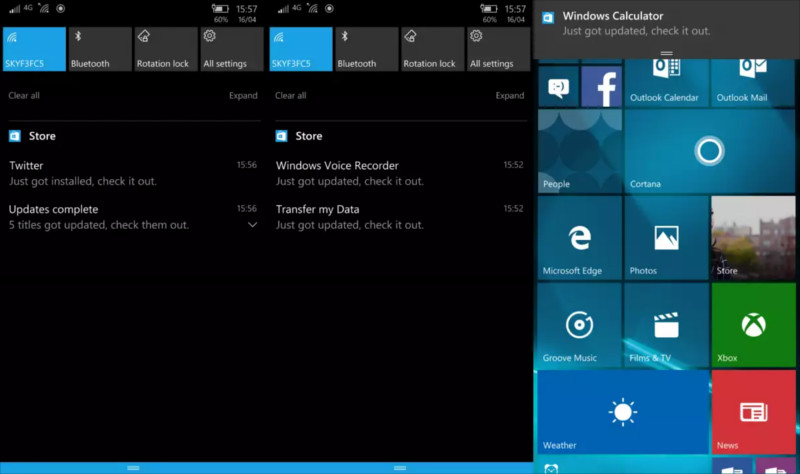800x474 pixels.
Task: Tap action center bottom handle under Twitter screen
Action: click(x=133, y=468)
